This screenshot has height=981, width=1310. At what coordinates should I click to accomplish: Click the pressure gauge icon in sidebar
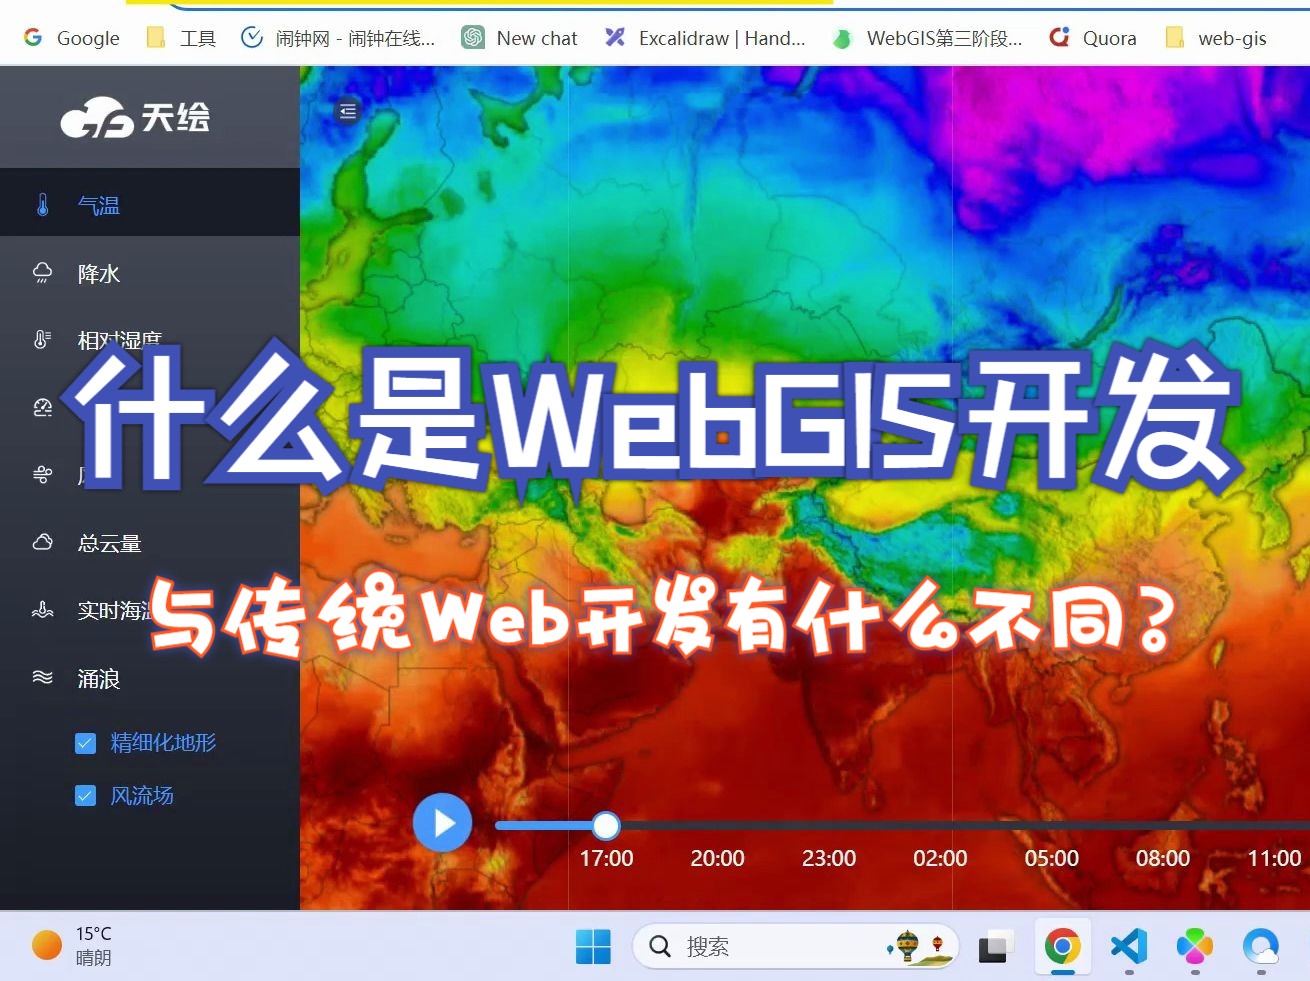[x=43, y=407]
